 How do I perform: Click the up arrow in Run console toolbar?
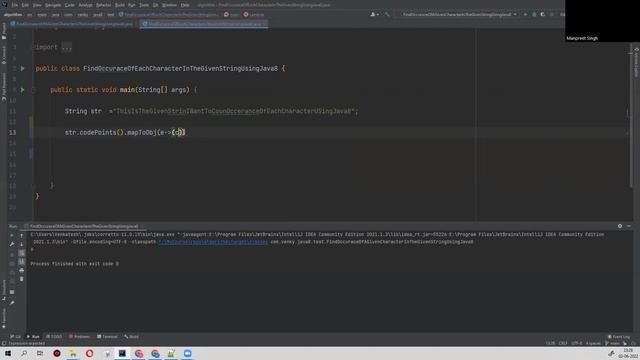click(22, 236)
